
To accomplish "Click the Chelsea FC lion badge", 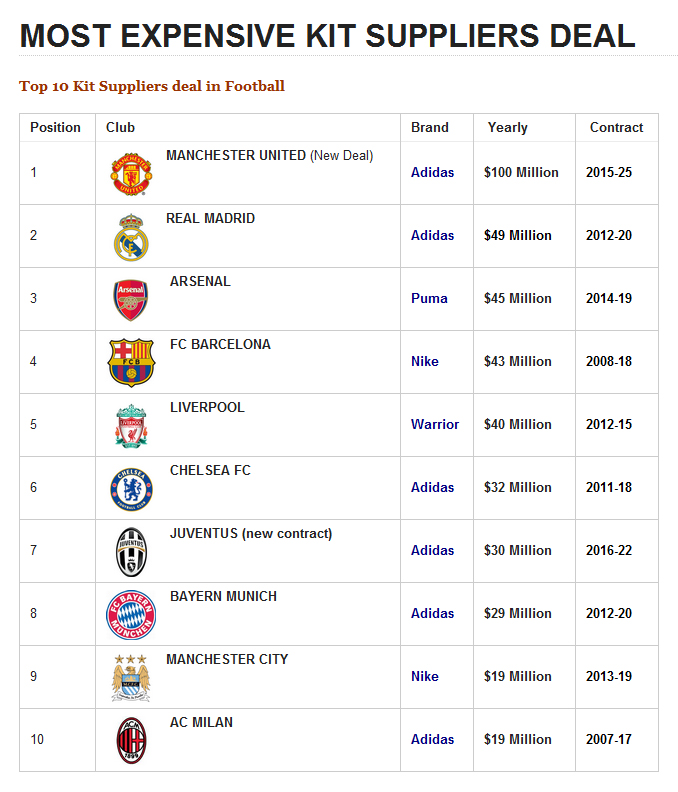I will tap(131, 489).
